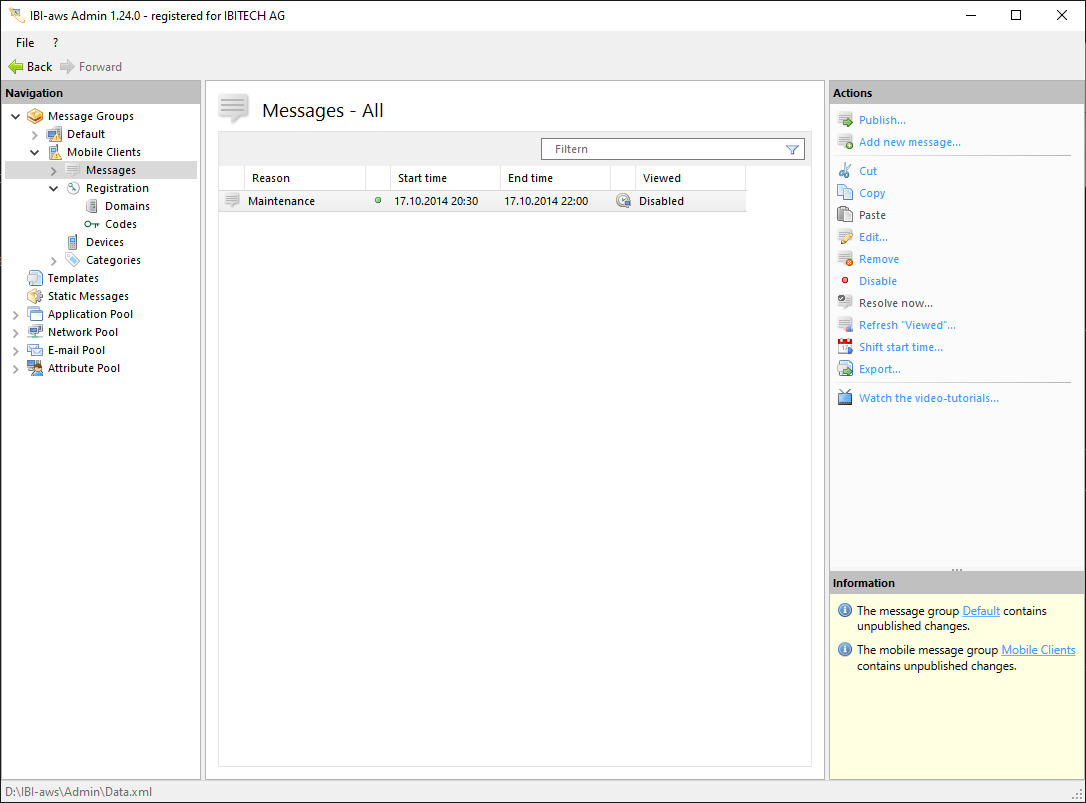Collapse the Message Groups tree node
Viewport: 1086px width, 803px height.
pyautogui.click(x=16, y=116)
